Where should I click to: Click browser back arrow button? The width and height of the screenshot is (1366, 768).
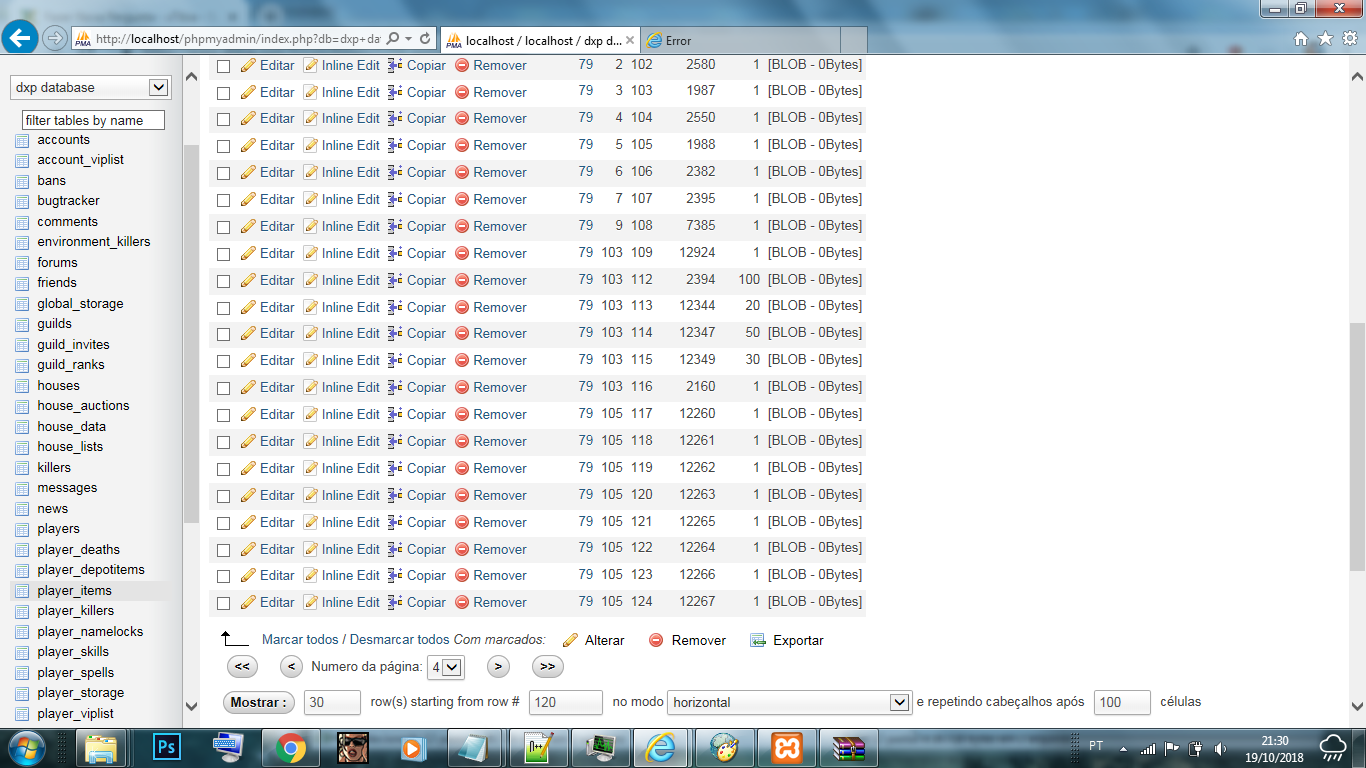click(x=20, y=38)
